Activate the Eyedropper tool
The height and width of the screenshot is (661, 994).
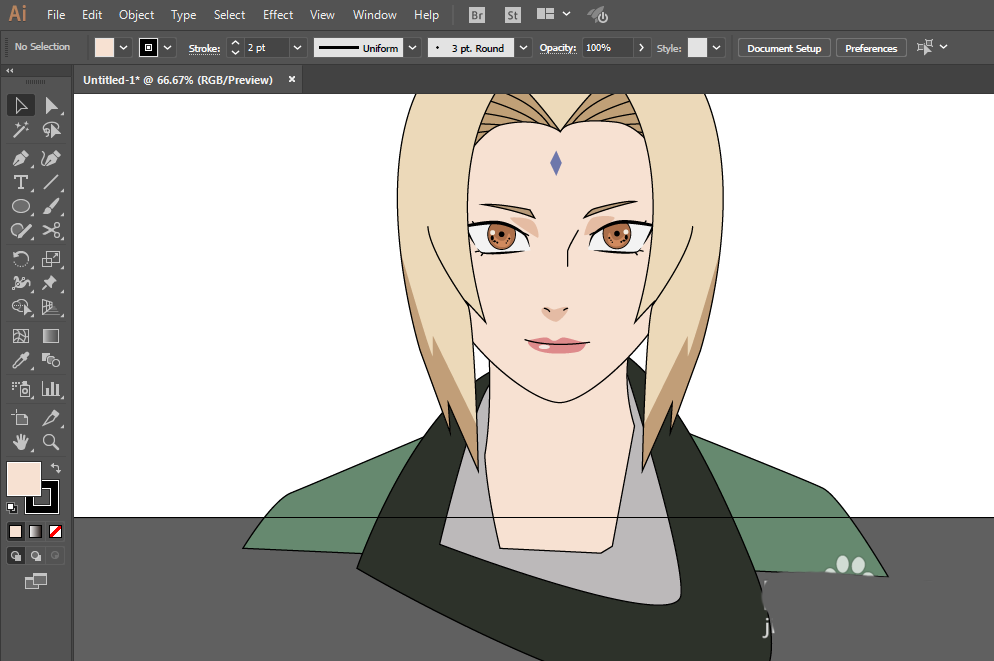pos(20,361)
